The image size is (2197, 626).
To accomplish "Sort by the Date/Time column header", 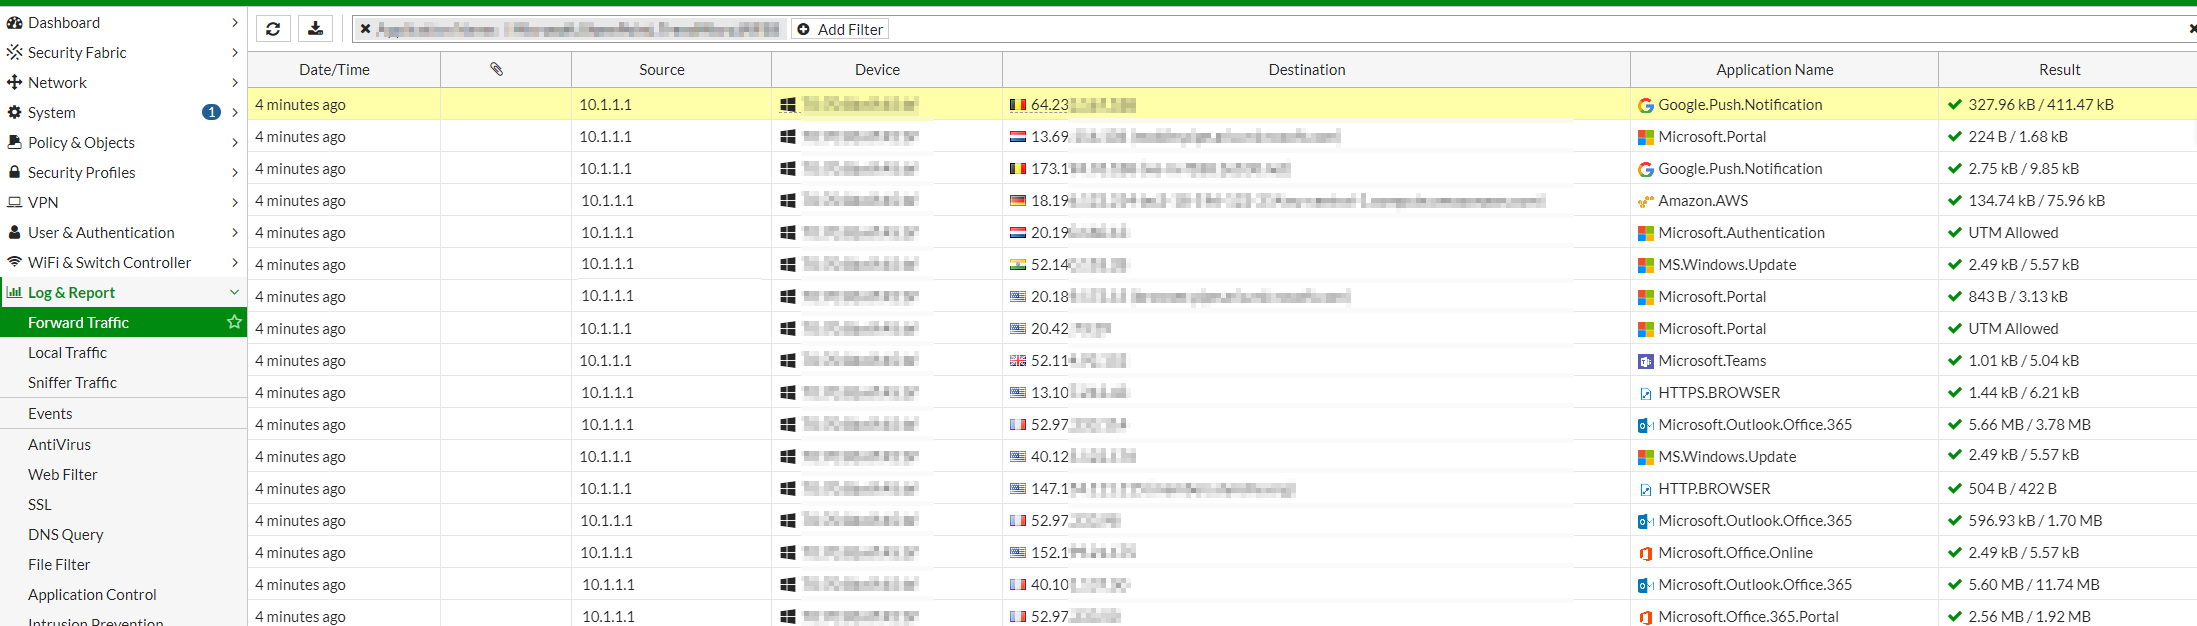I will (x=334, y=69).
